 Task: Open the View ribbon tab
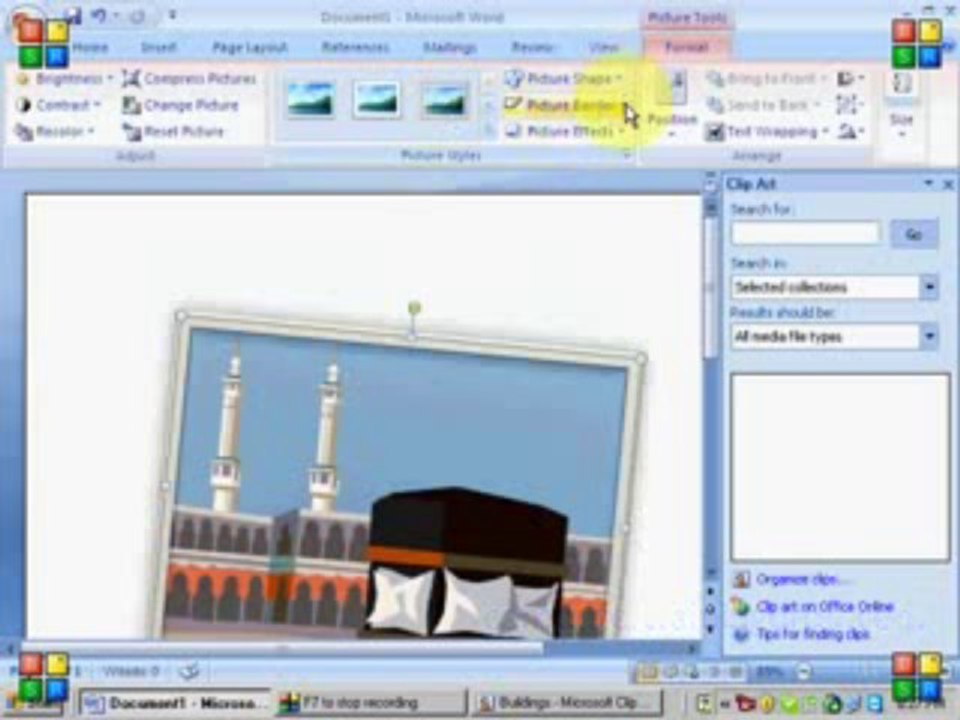(x=603, y=48)
